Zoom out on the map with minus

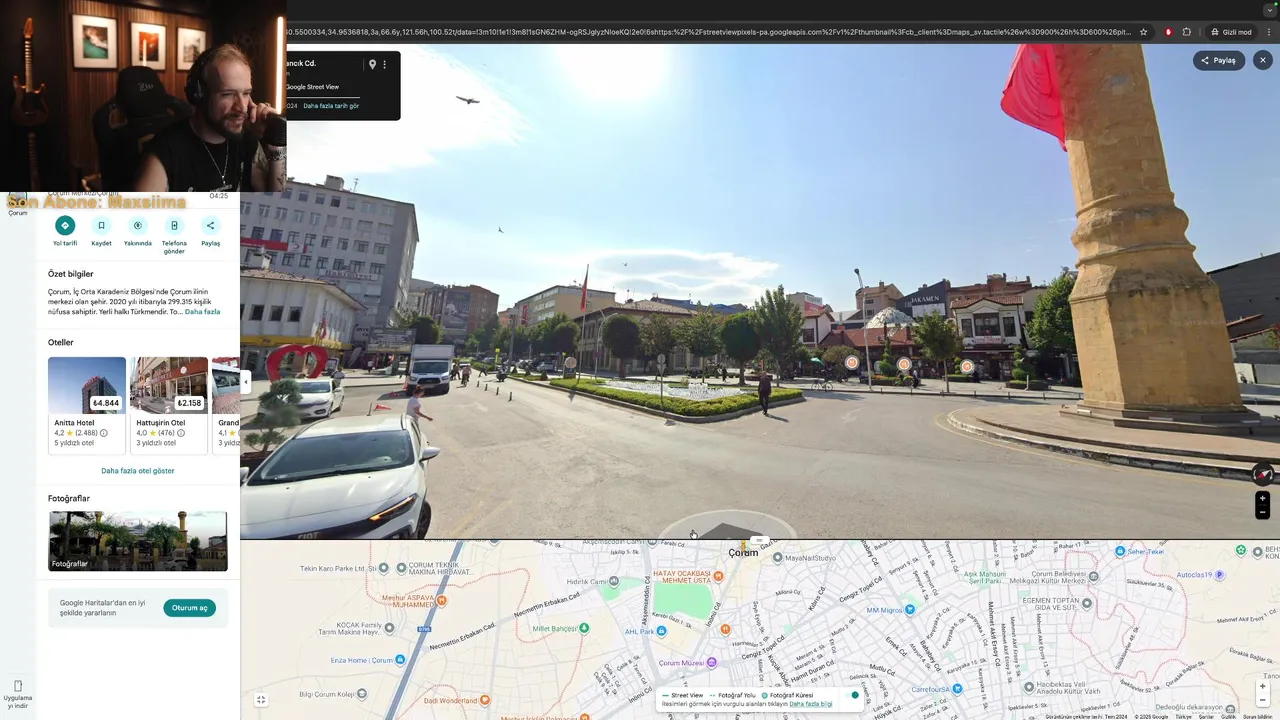(x=1263, y=700)
